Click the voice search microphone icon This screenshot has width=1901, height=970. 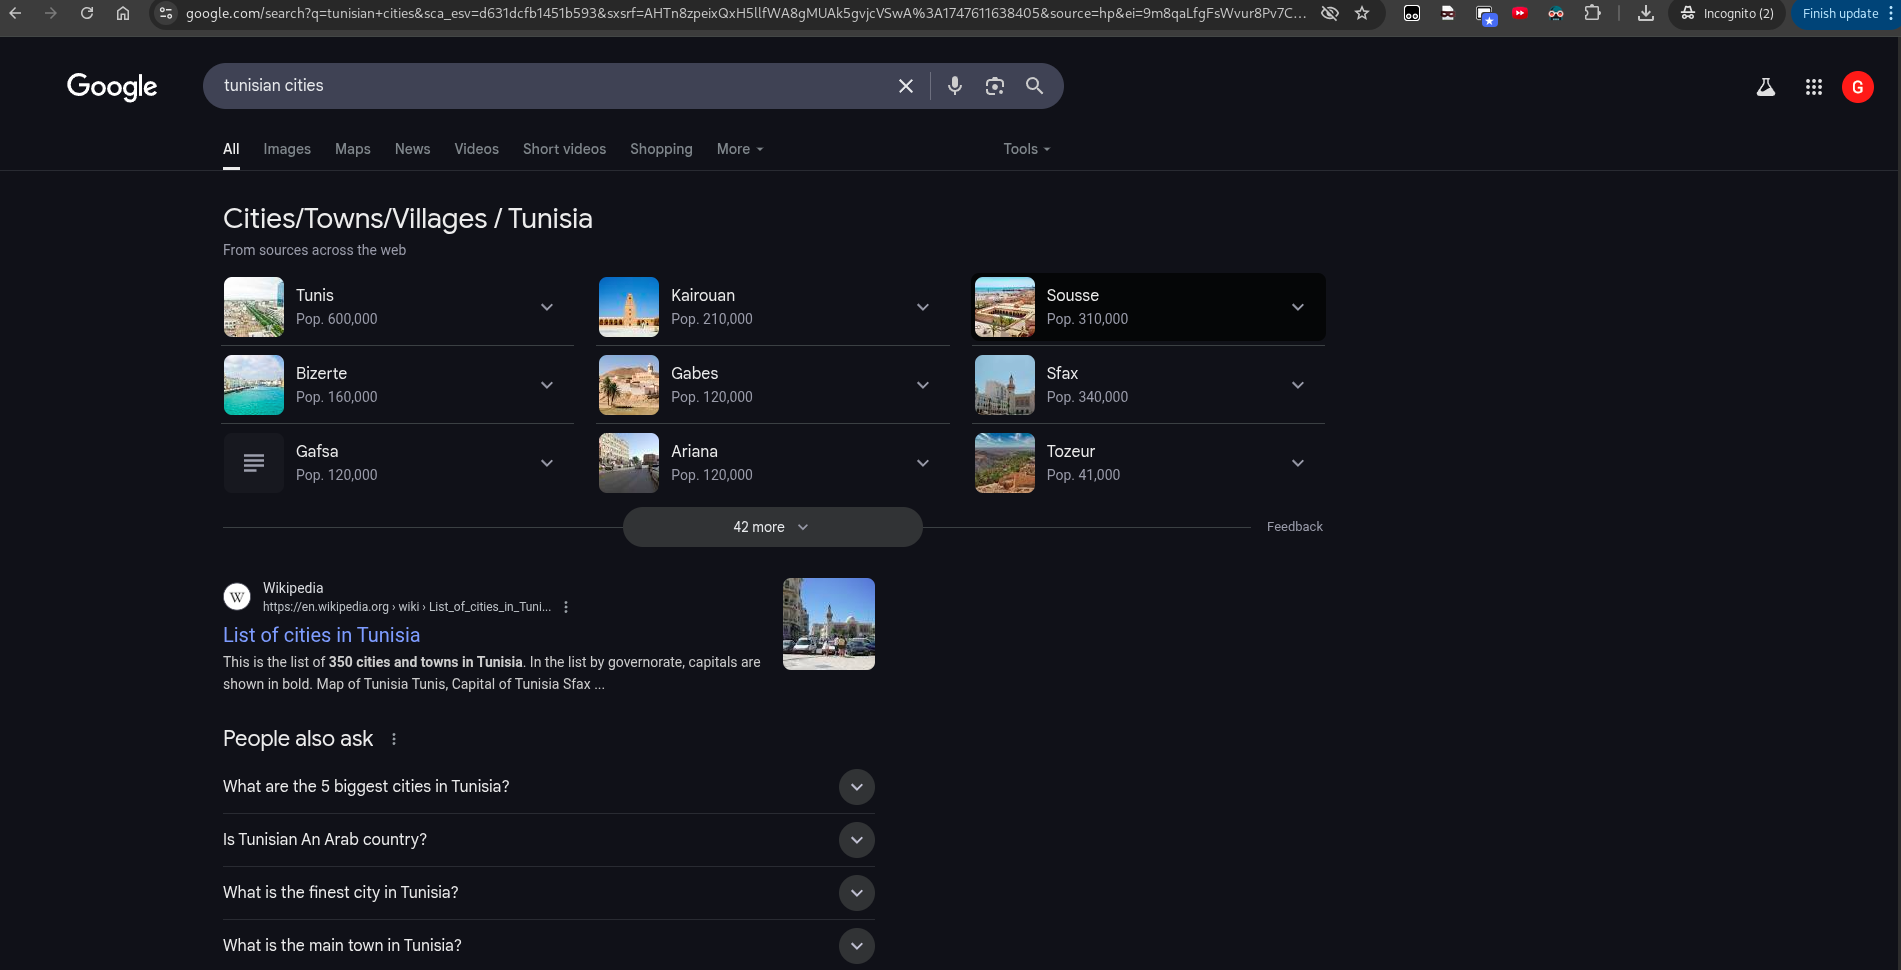pos(955,86)
